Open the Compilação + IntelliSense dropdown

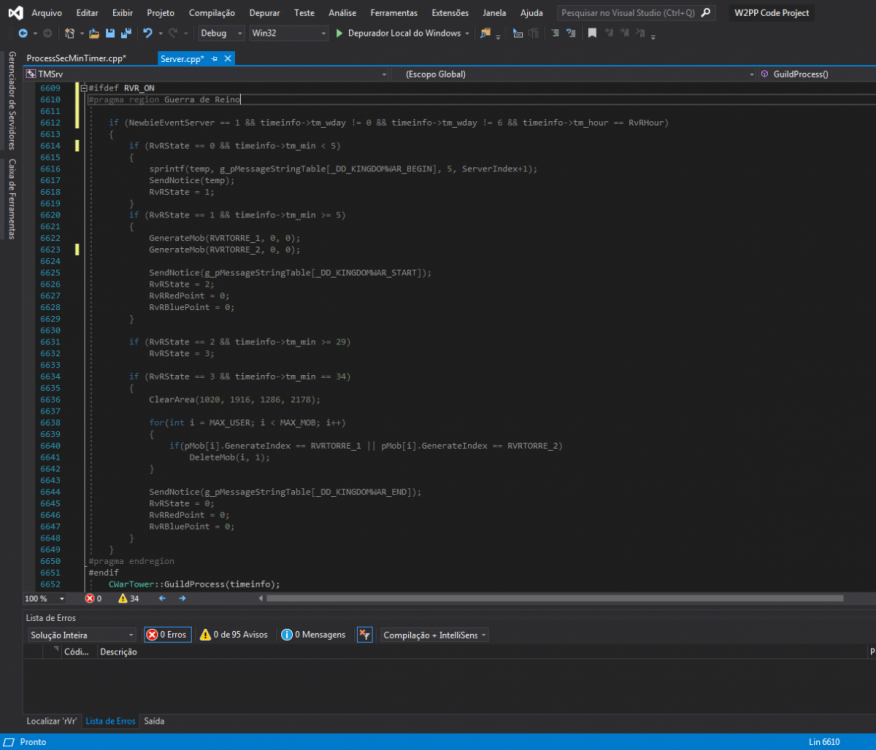click(x=434, y=635)
